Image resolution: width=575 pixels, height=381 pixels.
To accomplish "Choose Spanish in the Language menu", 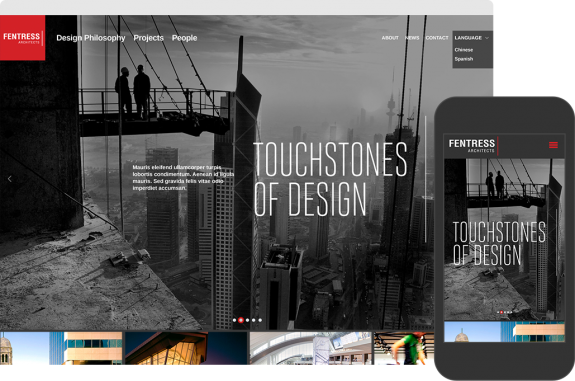I will (x=464, y=59).
